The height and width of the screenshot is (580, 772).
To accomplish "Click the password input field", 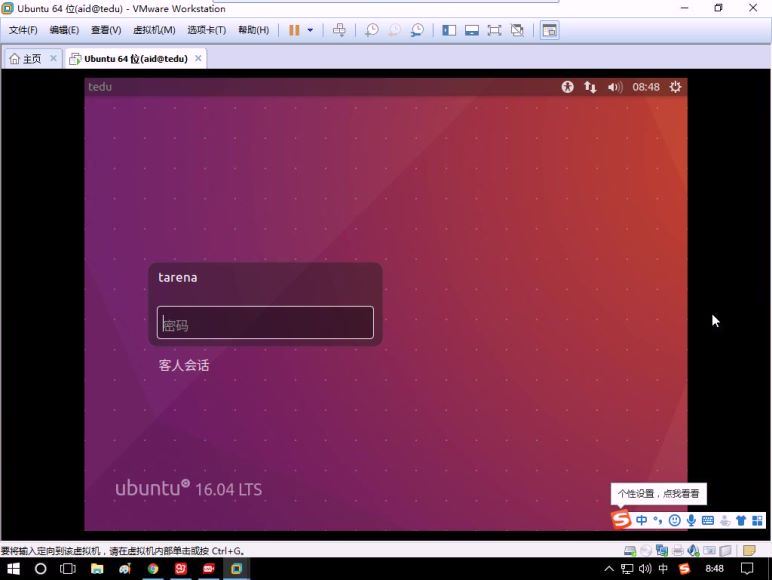I will click(265, 322).
